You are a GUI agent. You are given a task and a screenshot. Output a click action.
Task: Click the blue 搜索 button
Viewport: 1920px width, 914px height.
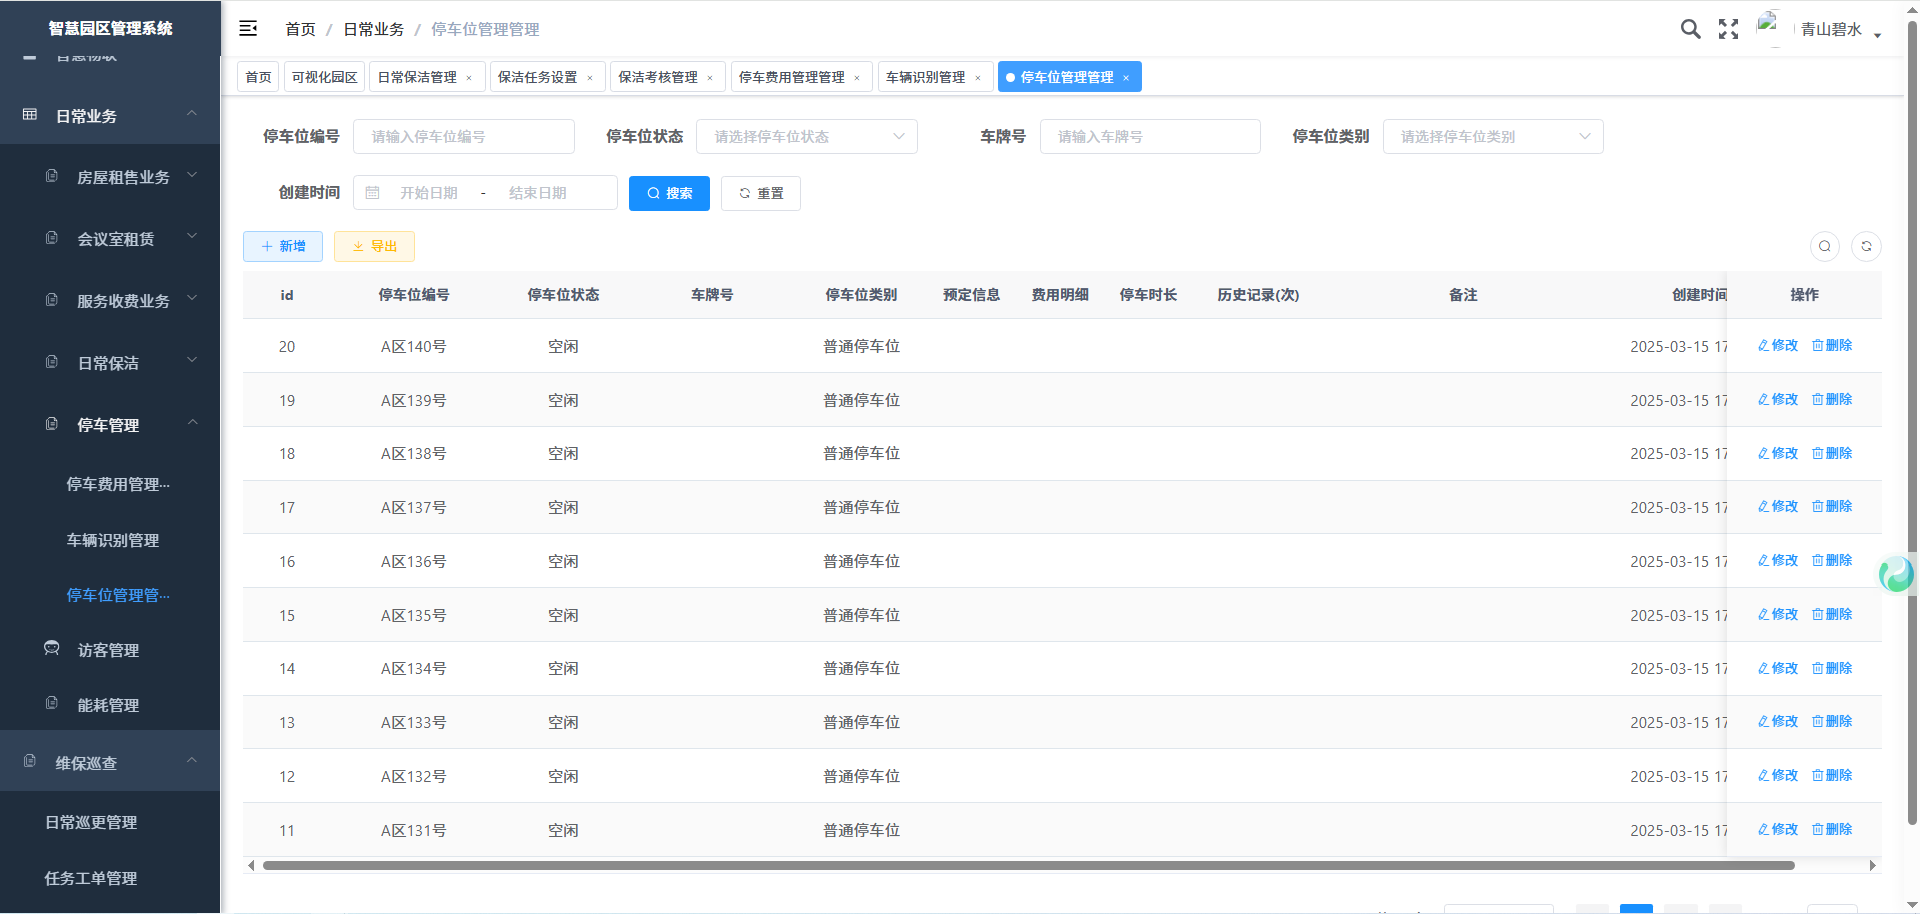(669, 193)
